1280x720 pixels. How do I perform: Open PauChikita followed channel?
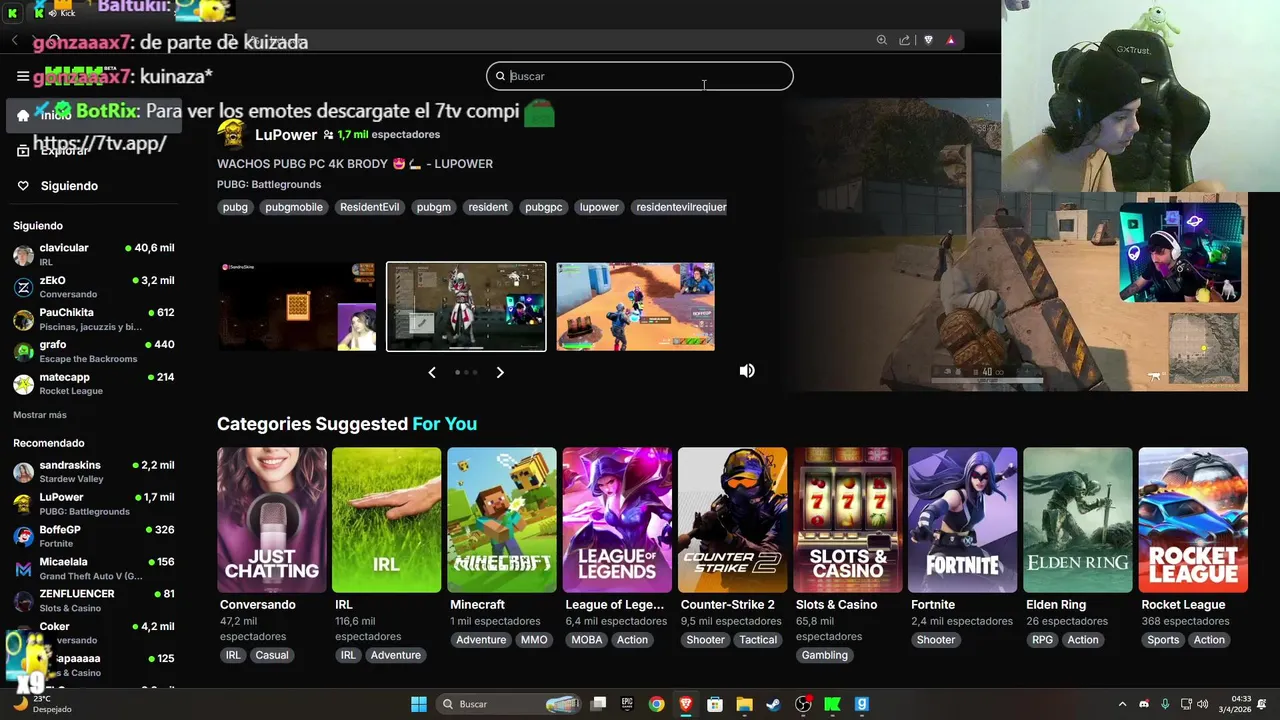(x=93, y=319)
